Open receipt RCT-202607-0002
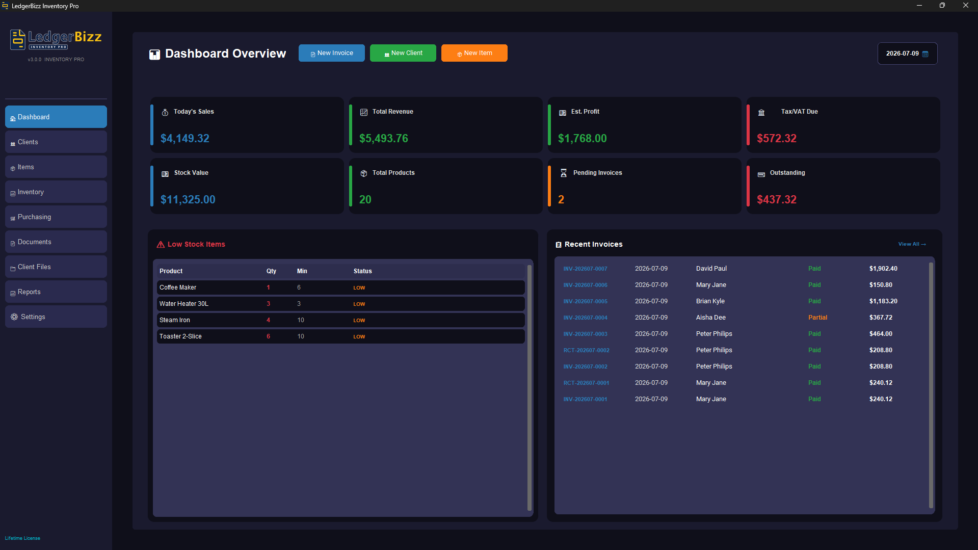 [x=586, y=350]
